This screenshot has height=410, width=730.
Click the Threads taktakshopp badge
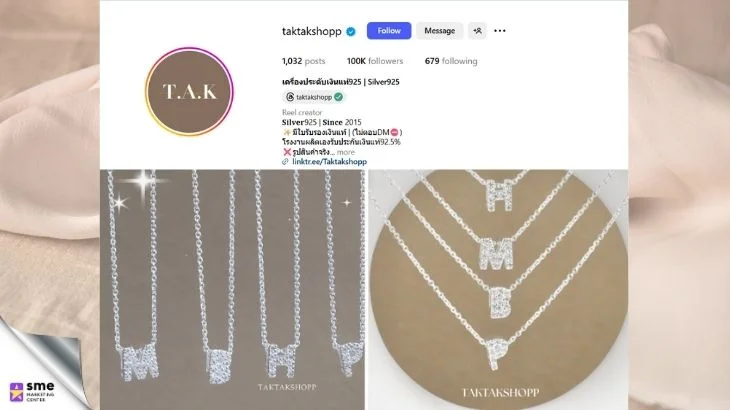point(313,97)
